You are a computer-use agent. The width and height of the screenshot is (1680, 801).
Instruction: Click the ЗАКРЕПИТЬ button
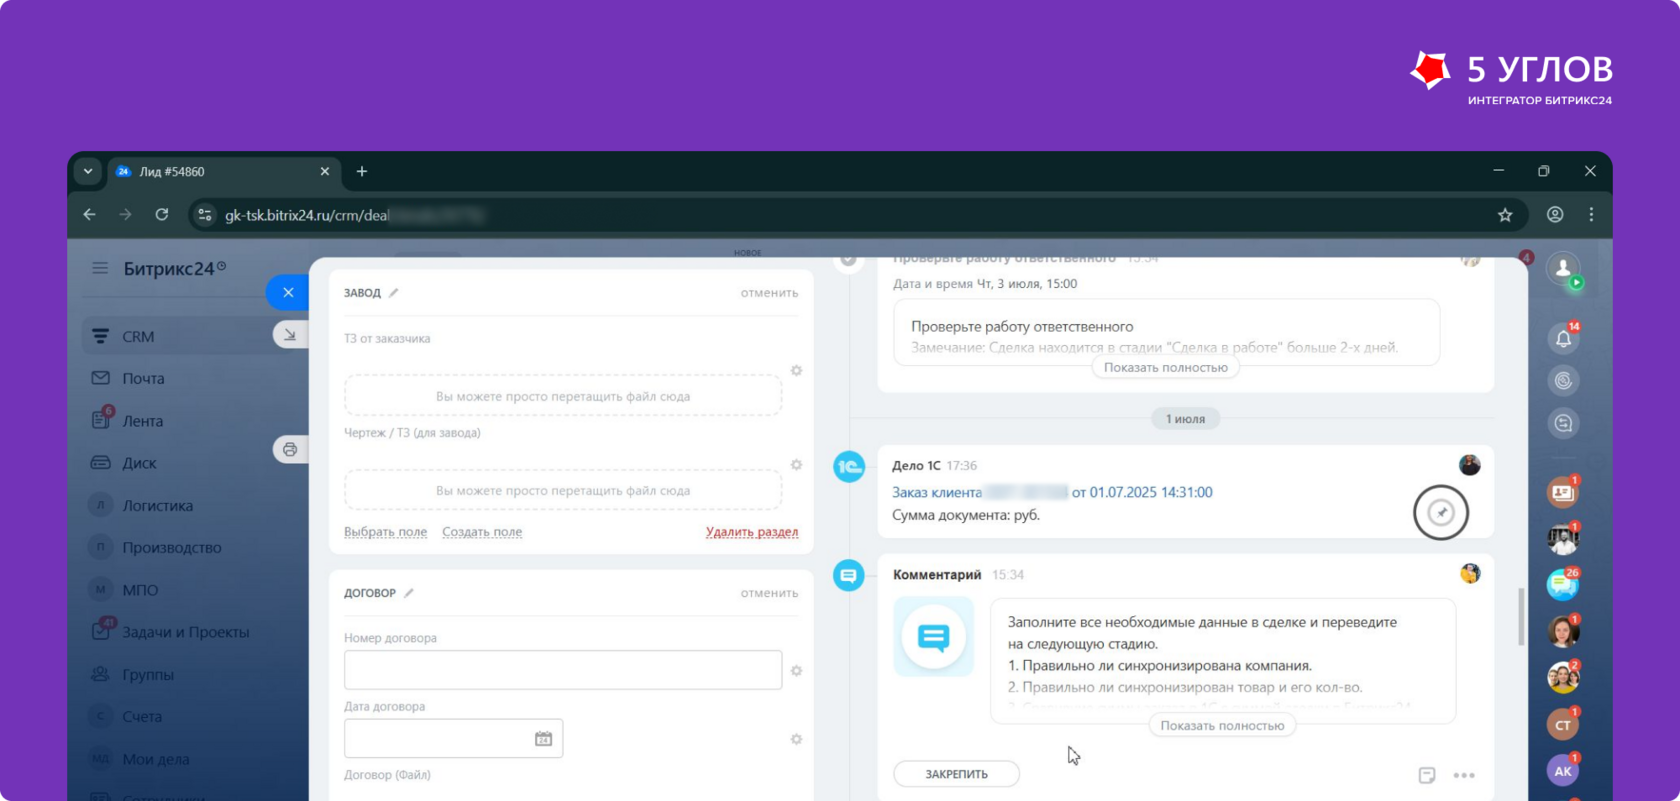click(956, 774)
